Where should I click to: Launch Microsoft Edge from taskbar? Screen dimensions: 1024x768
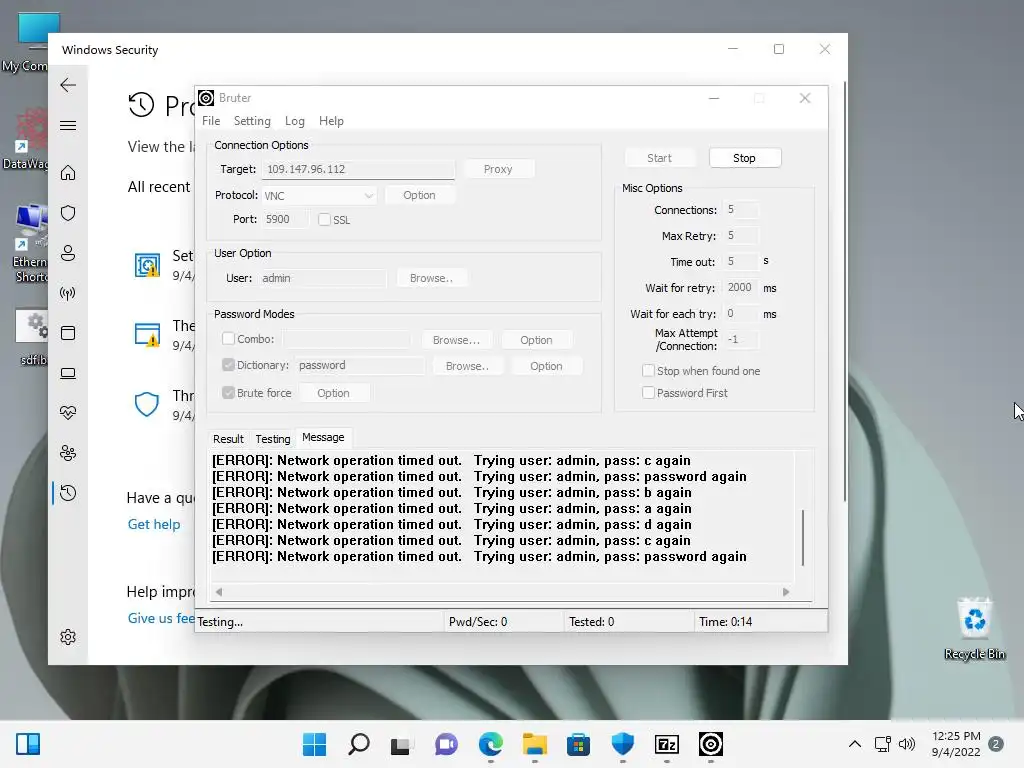pos(490,744)
